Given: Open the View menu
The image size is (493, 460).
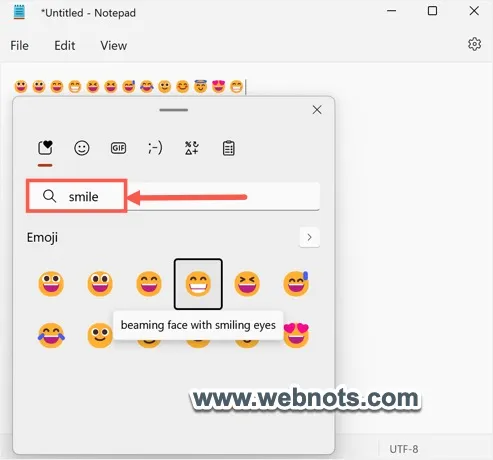Looking at the screenshot, I should tap(114, 46).
